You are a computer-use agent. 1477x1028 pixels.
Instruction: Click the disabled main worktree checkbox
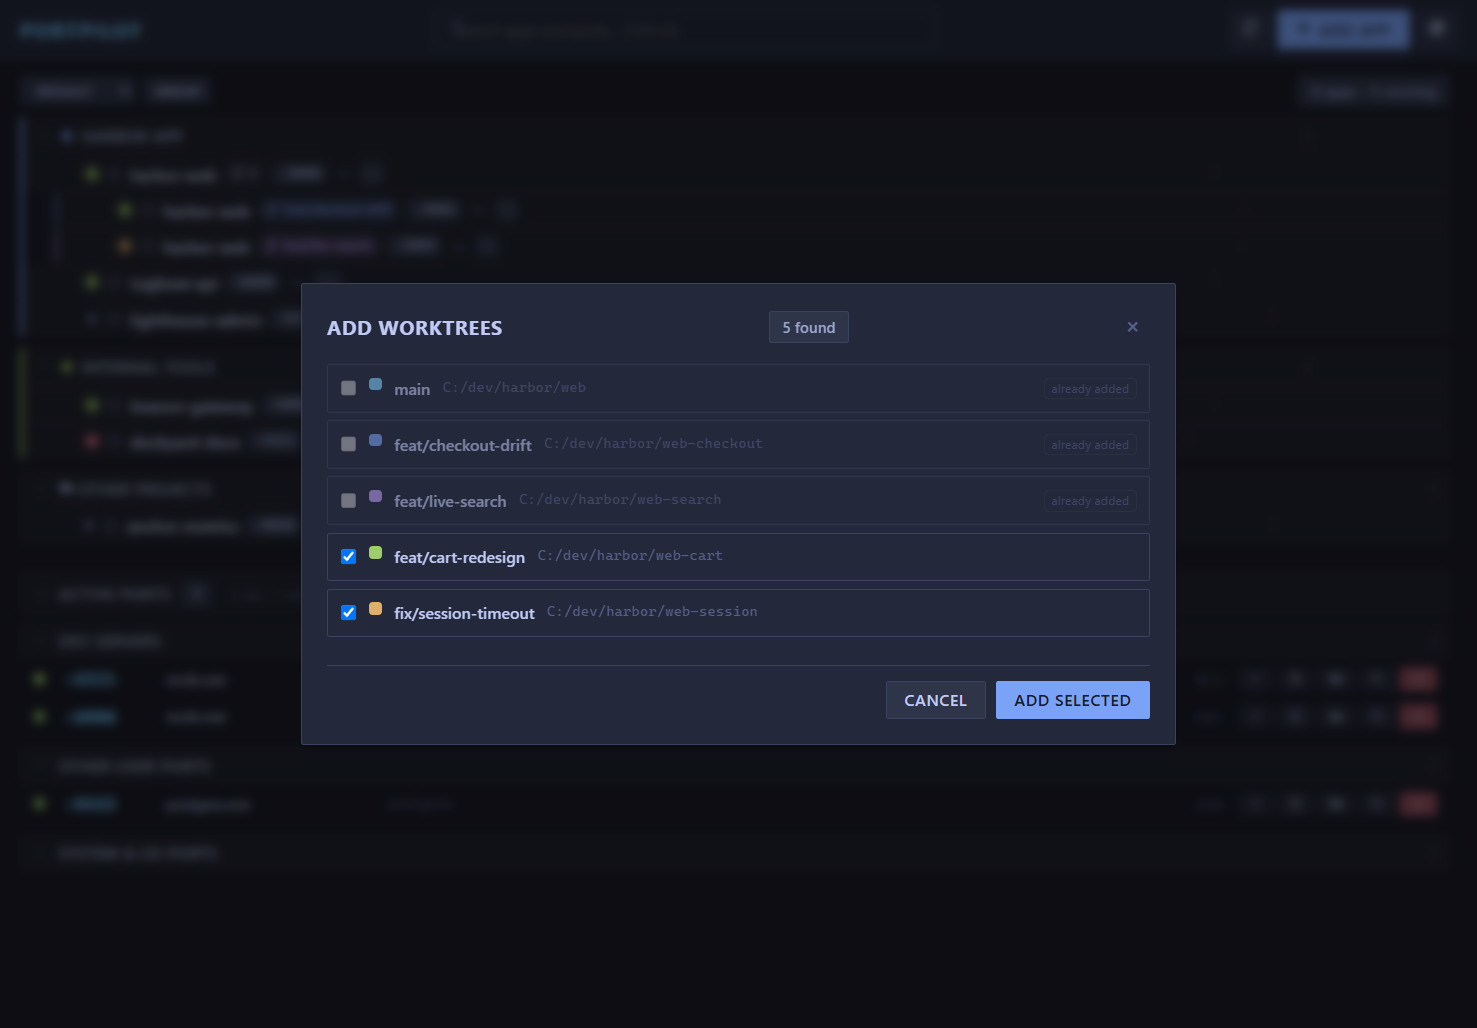tap(348, 388)
